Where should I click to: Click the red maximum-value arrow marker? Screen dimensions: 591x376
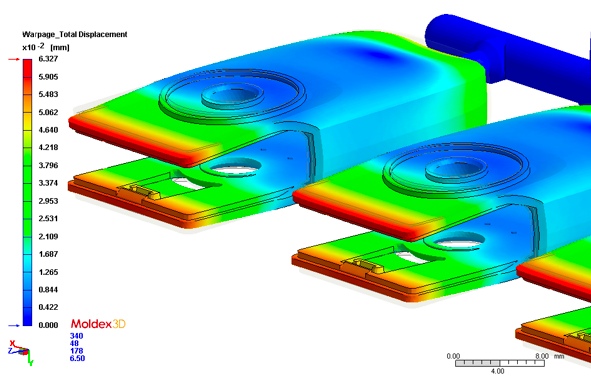14,60
